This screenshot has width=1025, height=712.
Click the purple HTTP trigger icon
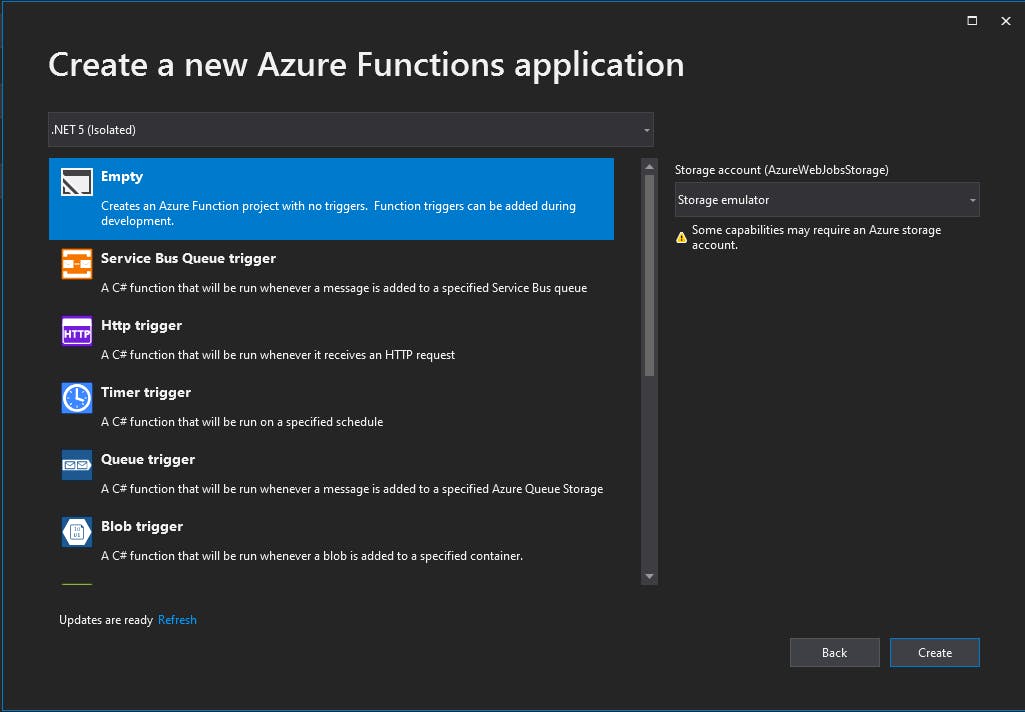click(x=77, y=331)
